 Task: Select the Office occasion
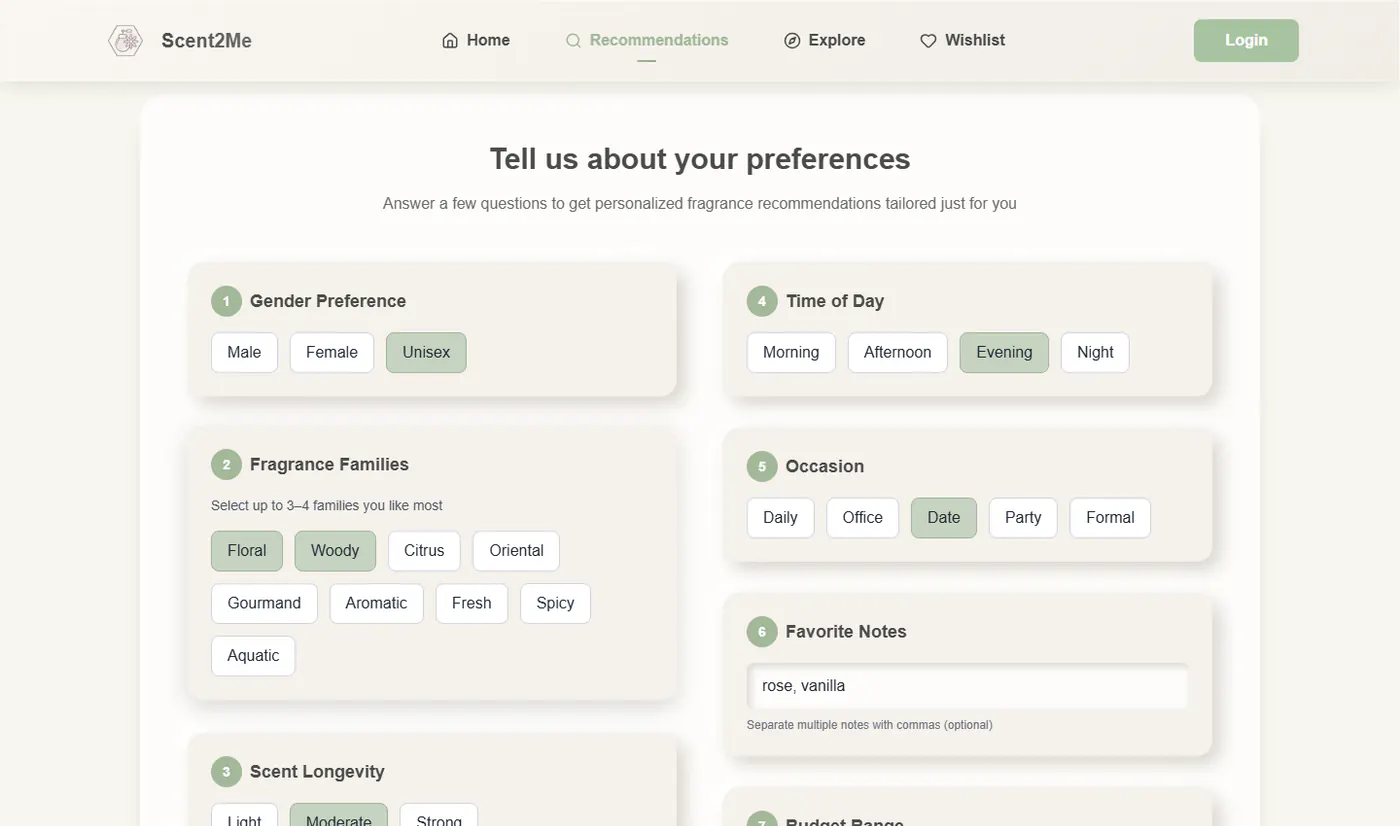pyautogui.click(x=862, y=518)
